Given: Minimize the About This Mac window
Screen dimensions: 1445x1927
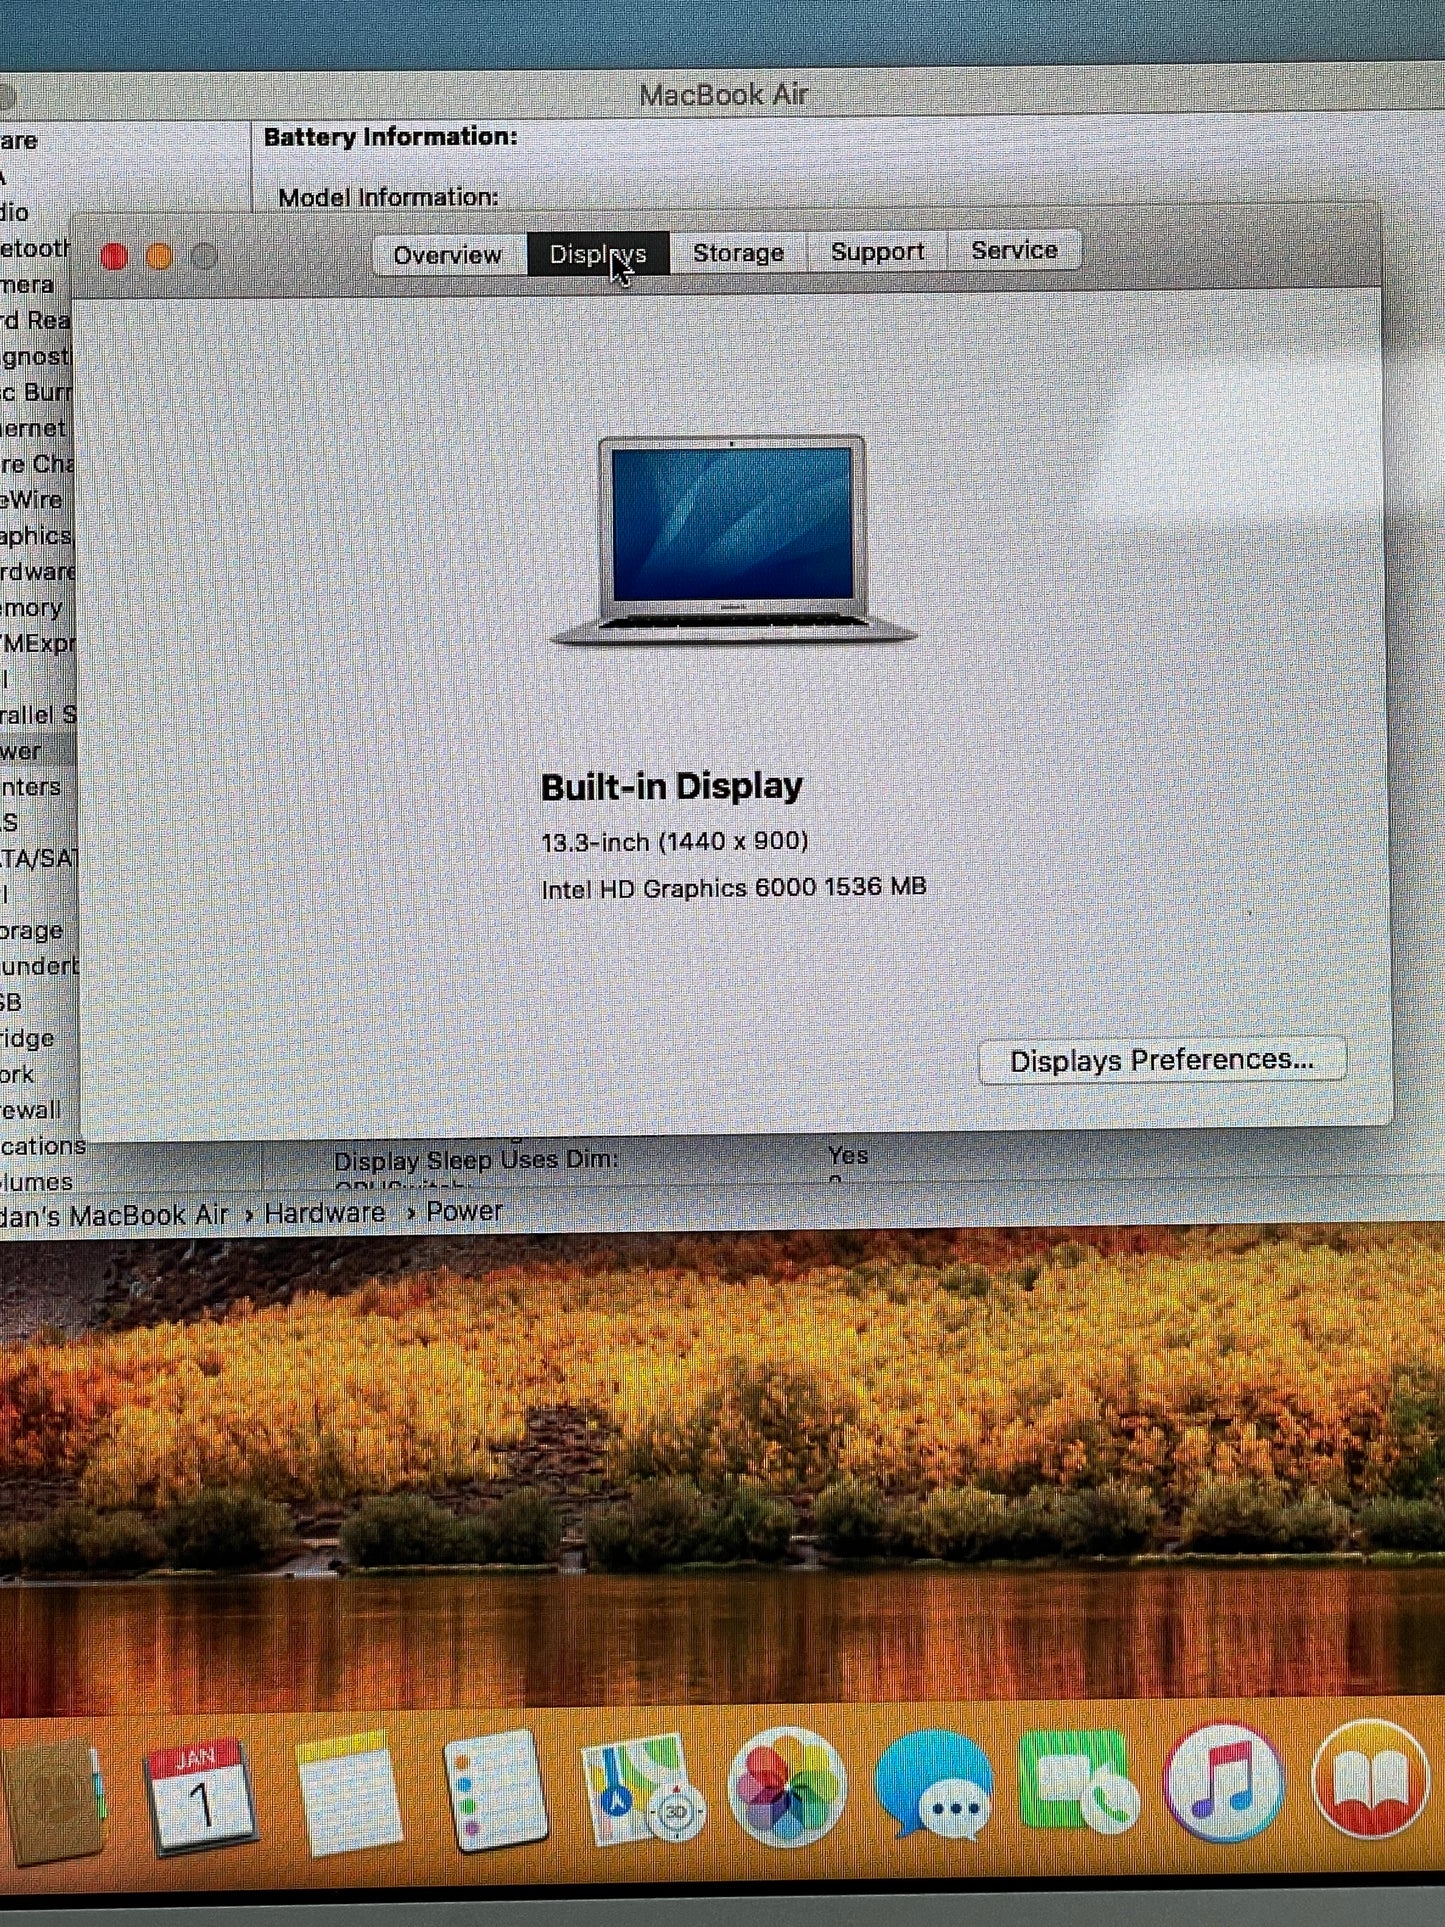Looking at the screenshot, I should [159, 257].
